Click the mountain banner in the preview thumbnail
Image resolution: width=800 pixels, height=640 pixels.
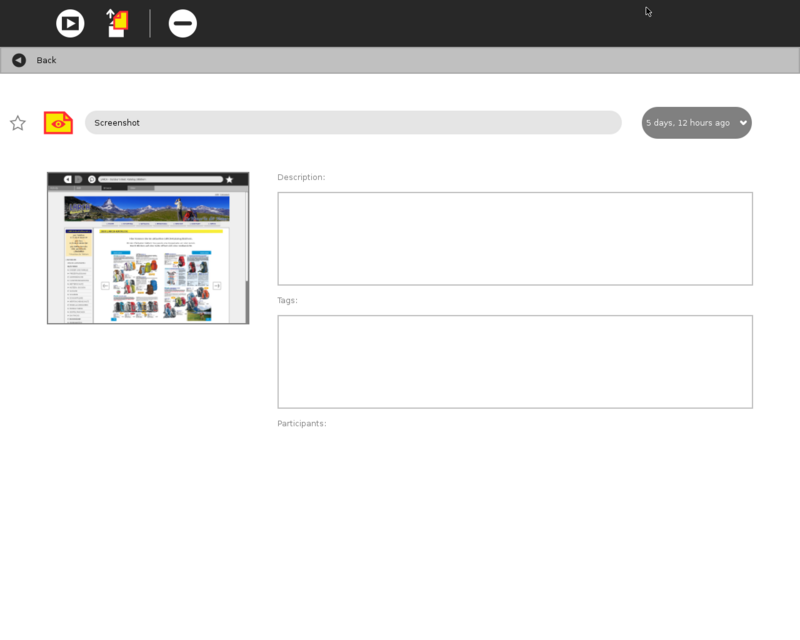coord(147,208)
